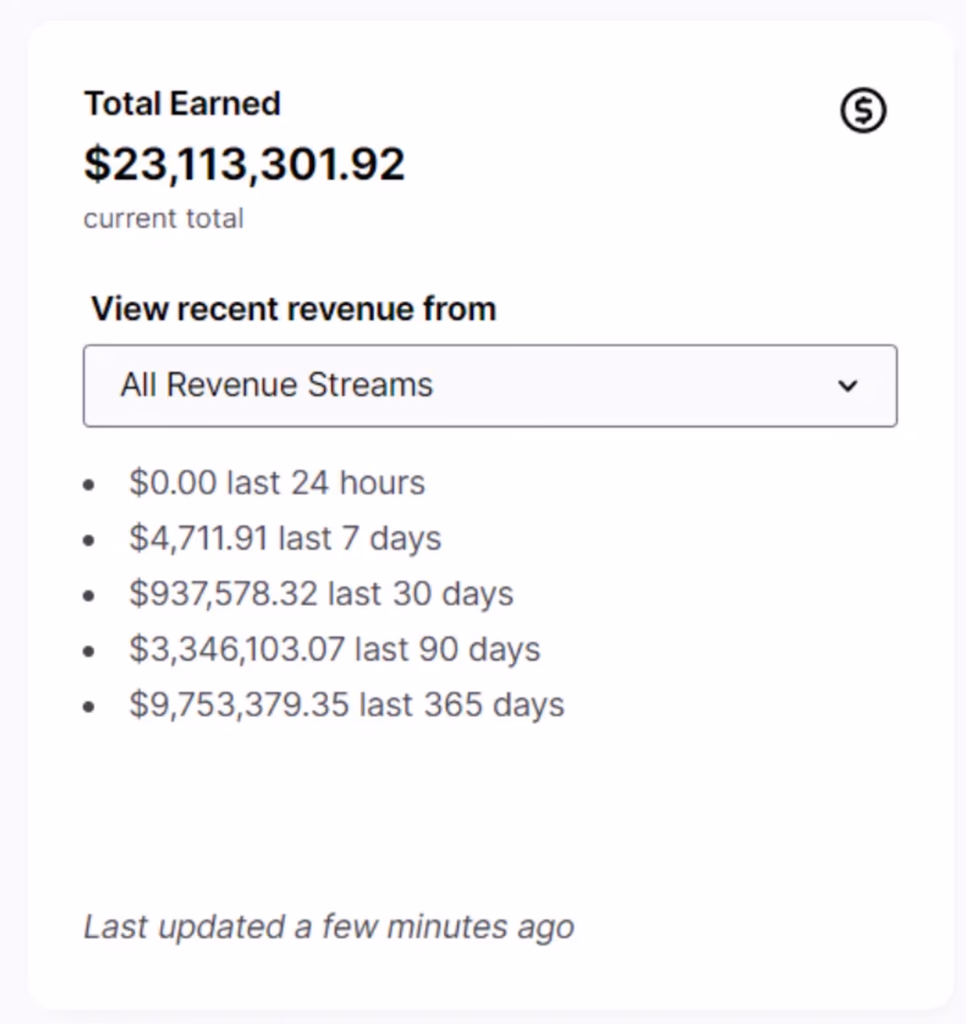This screenshot has height=1024, width=966.
Task: Click the bullet beside last 7 days
Action: coord(90,540)
